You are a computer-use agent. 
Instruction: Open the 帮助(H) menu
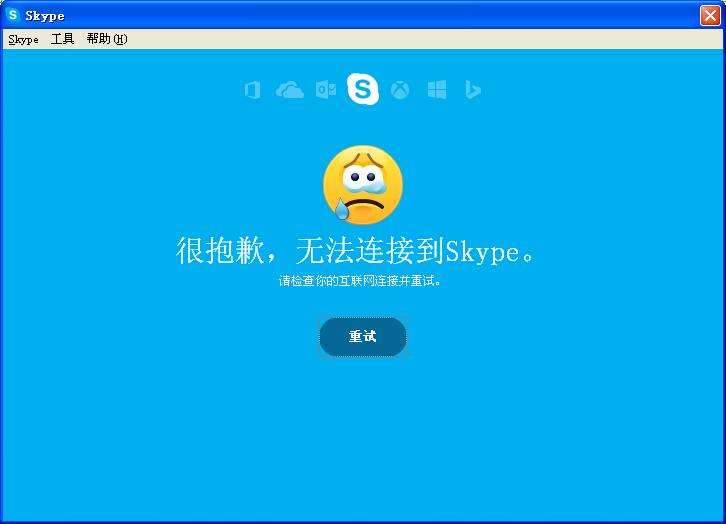coord(107,39)
